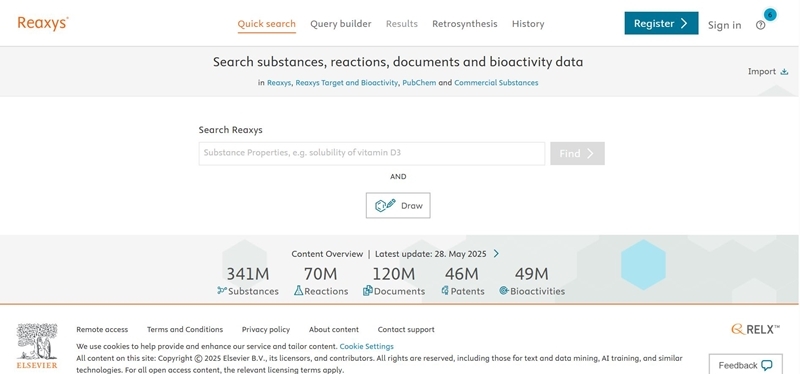Click the 120M documents count
Viewport: 800px width, 374px height.
point(393,274)
